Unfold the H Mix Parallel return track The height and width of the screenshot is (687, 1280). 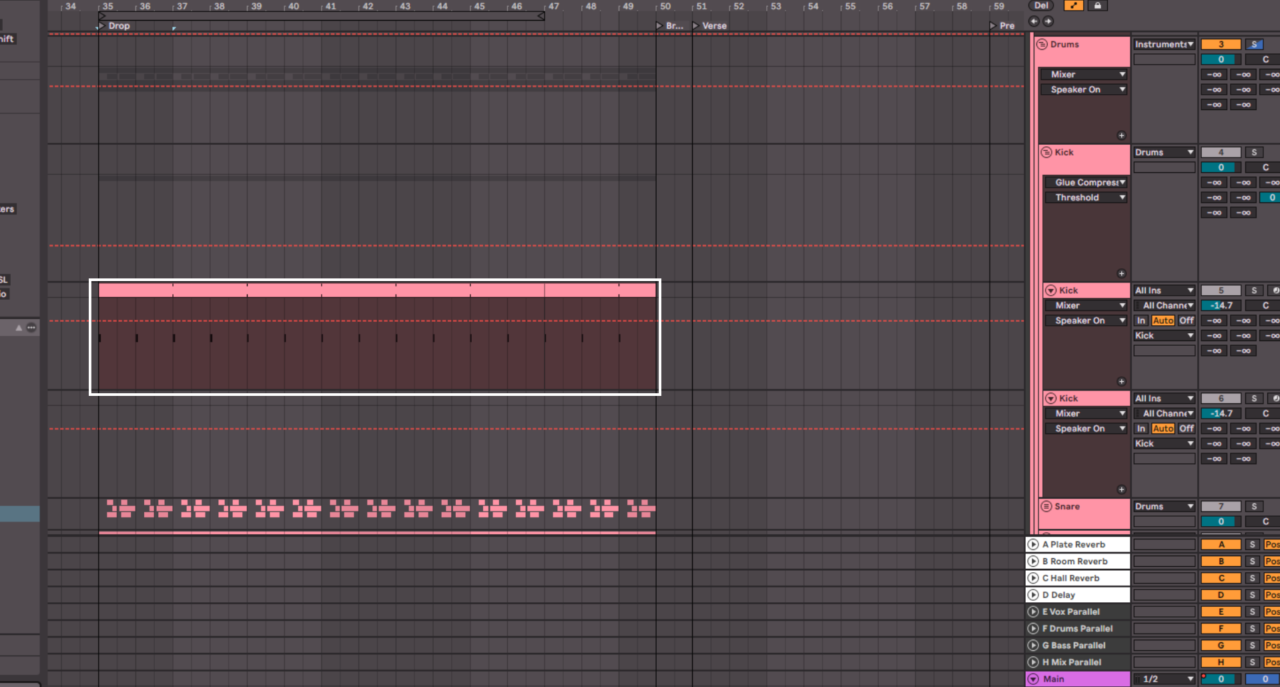click(1033, 662)
